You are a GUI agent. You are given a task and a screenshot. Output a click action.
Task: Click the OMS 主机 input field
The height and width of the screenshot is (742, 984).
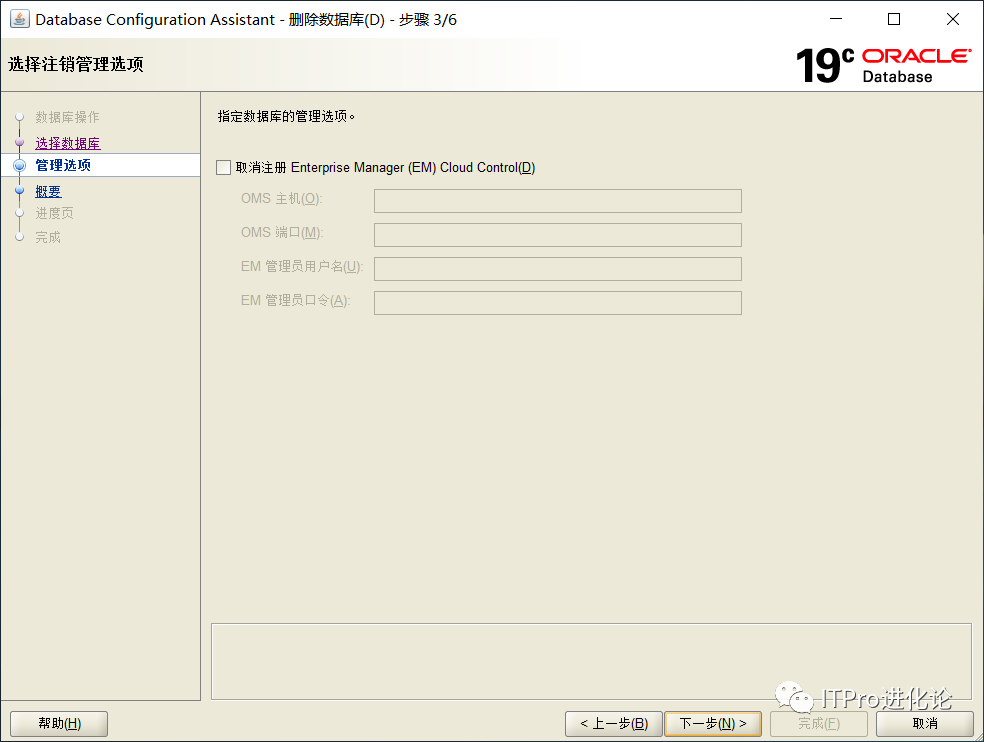[x=557, y=201]
